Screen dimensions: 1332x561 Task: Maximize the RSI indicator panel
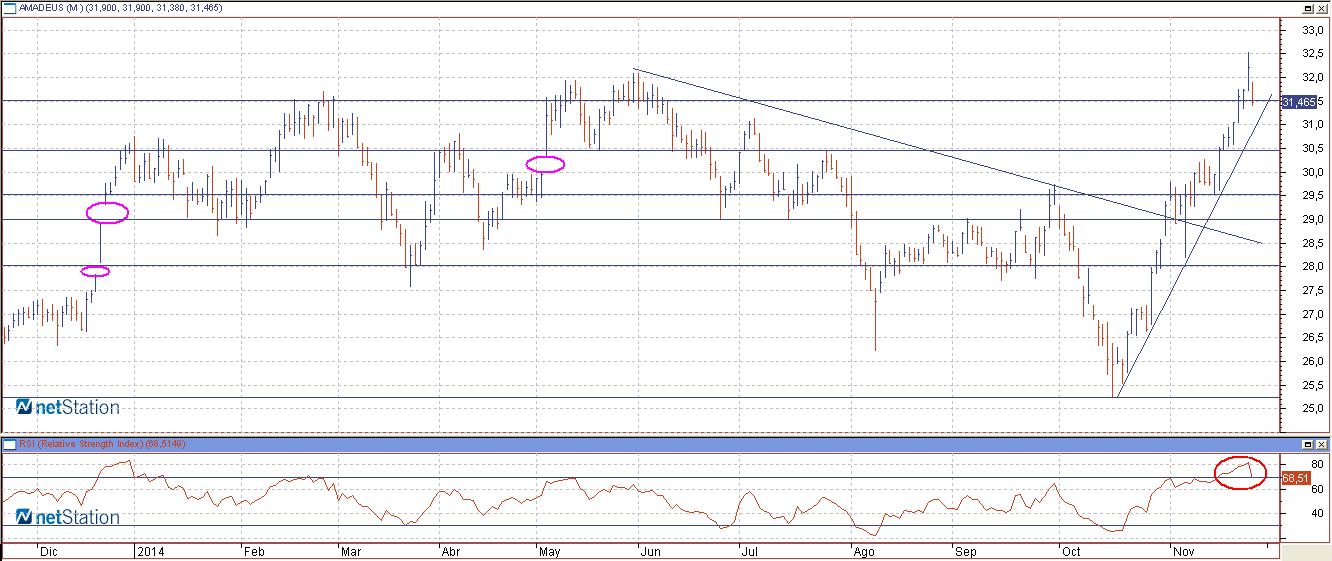(1307, 443)
